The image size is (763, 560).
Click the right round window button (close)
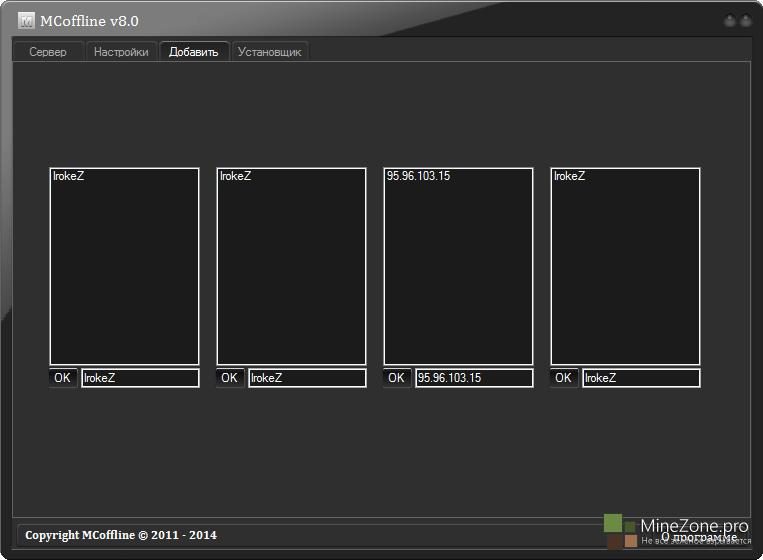tap(746, 21)
